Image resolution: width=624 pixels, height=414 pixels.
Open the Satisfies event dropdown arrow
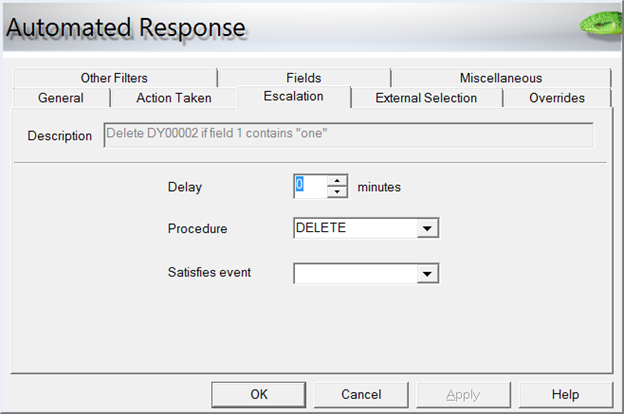(x=428, y=273)
